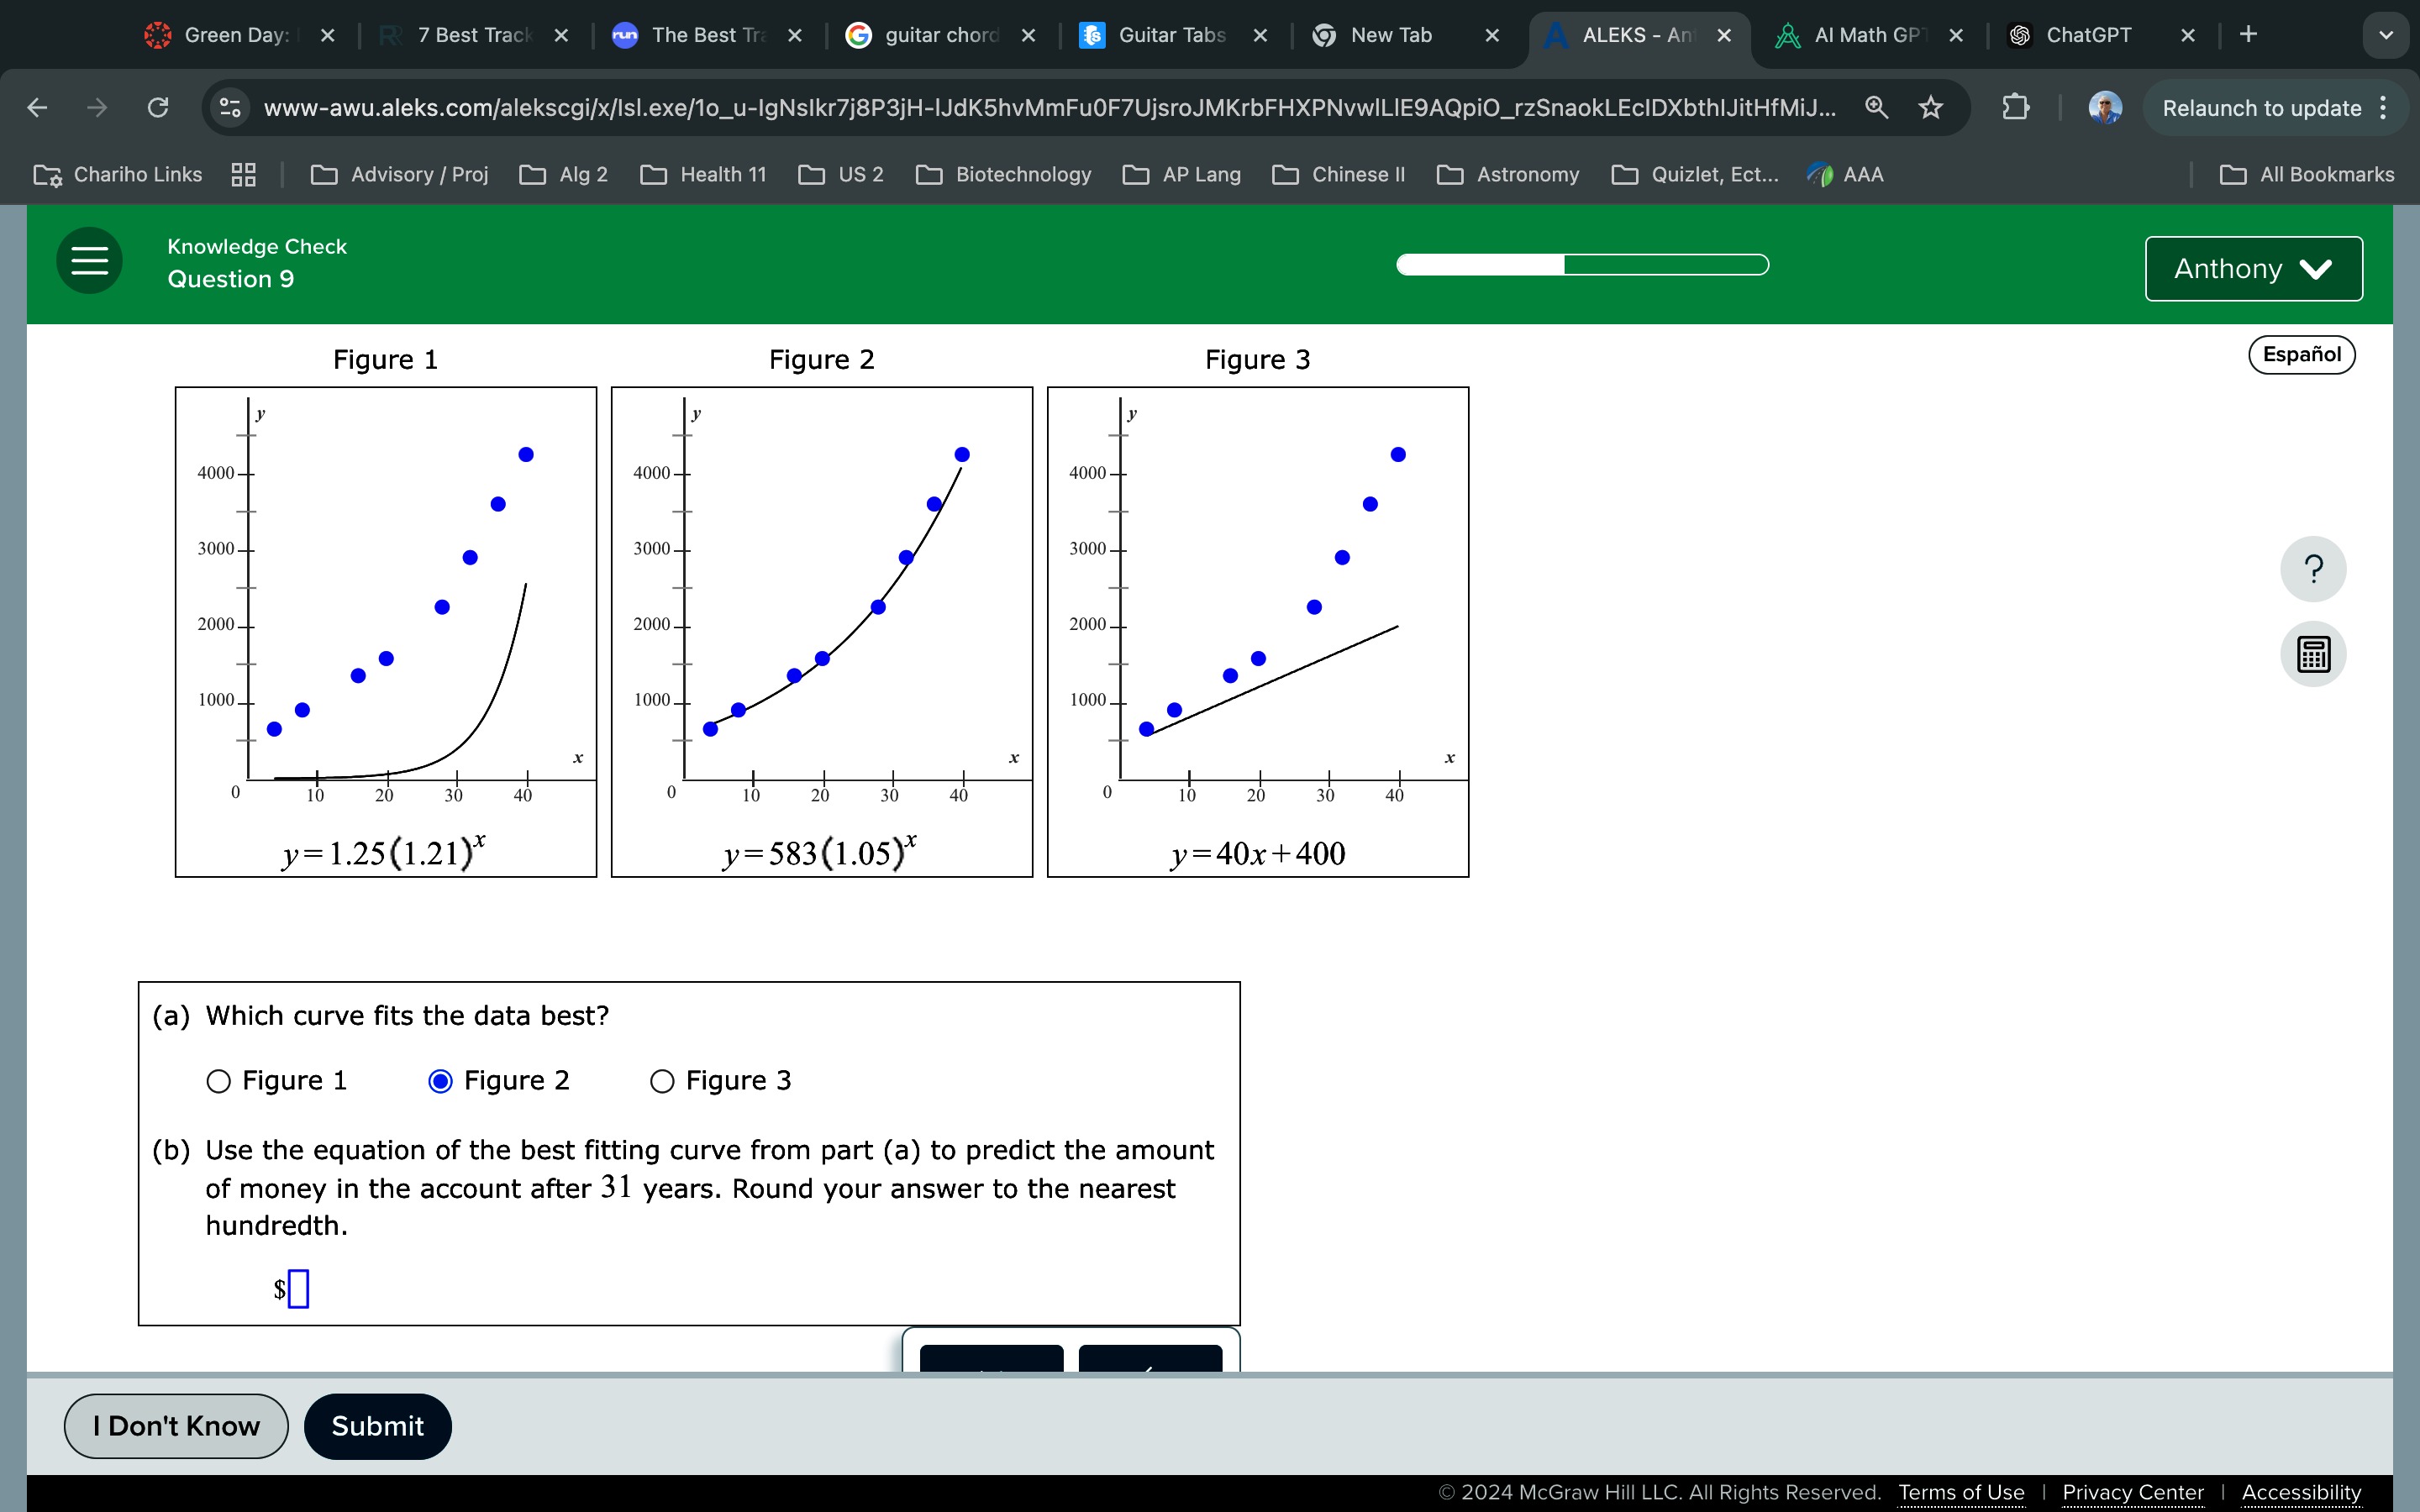Image resolution: width=2420 pixels, height=1512 pixels.
Task: Close the 7 Best Track tab
Action: point(561,35)
